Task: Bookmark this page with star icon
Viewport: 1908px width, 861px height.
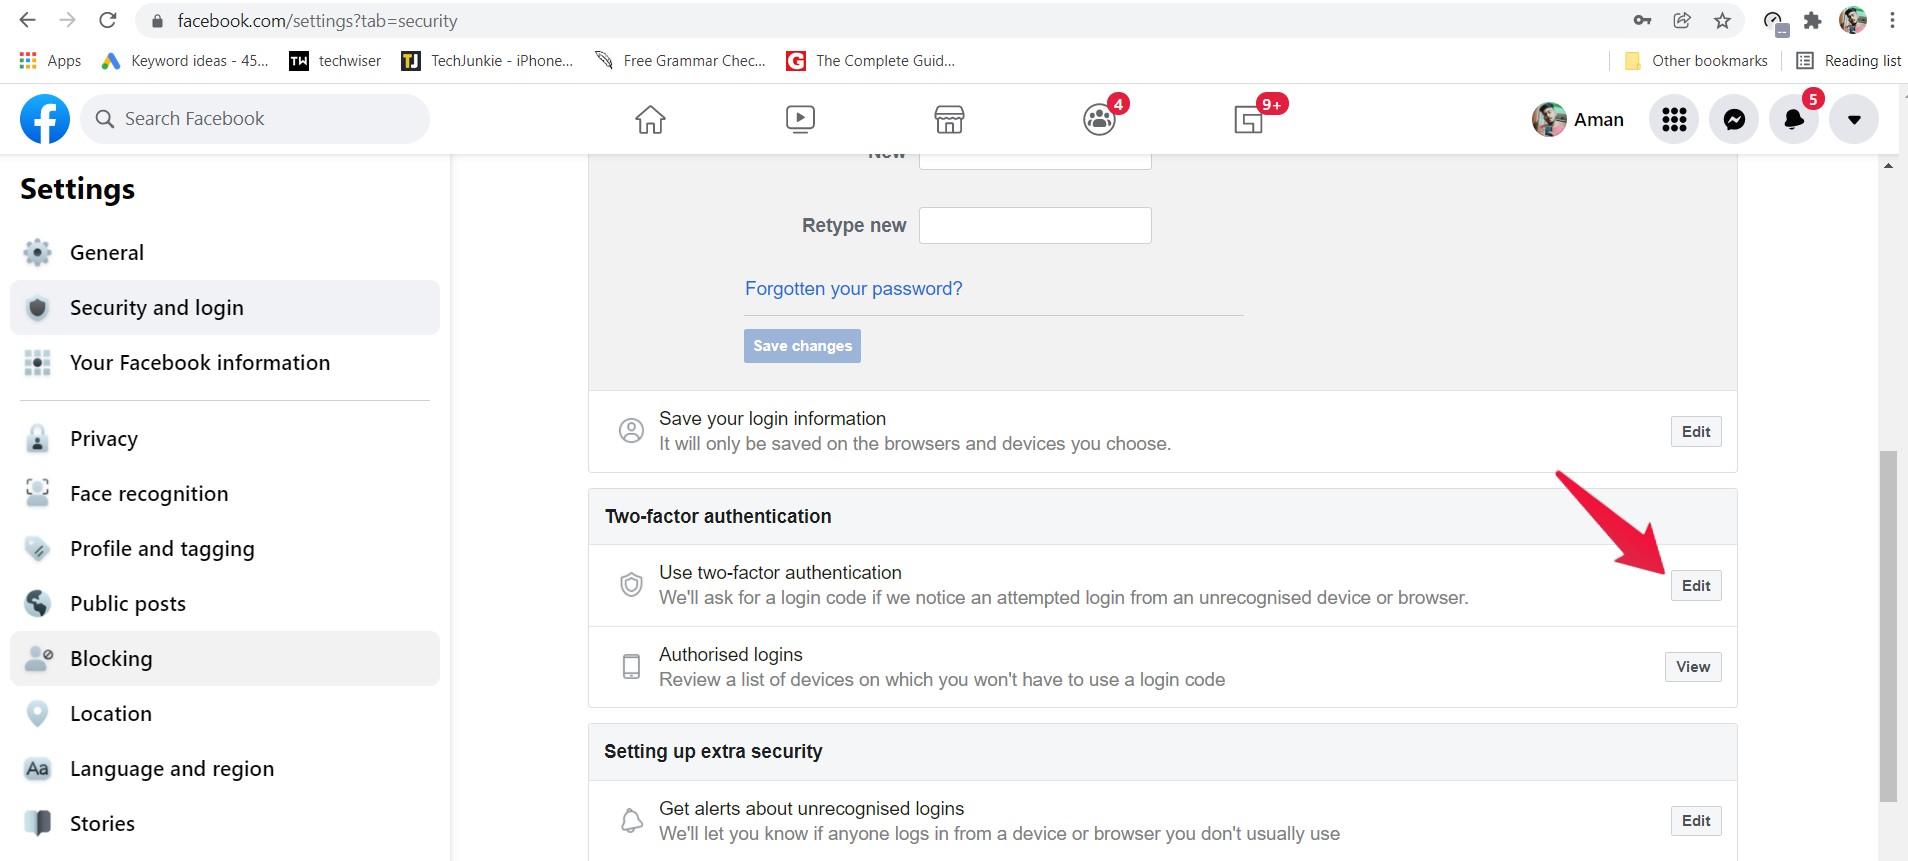Action: [x=1722, y=20]
